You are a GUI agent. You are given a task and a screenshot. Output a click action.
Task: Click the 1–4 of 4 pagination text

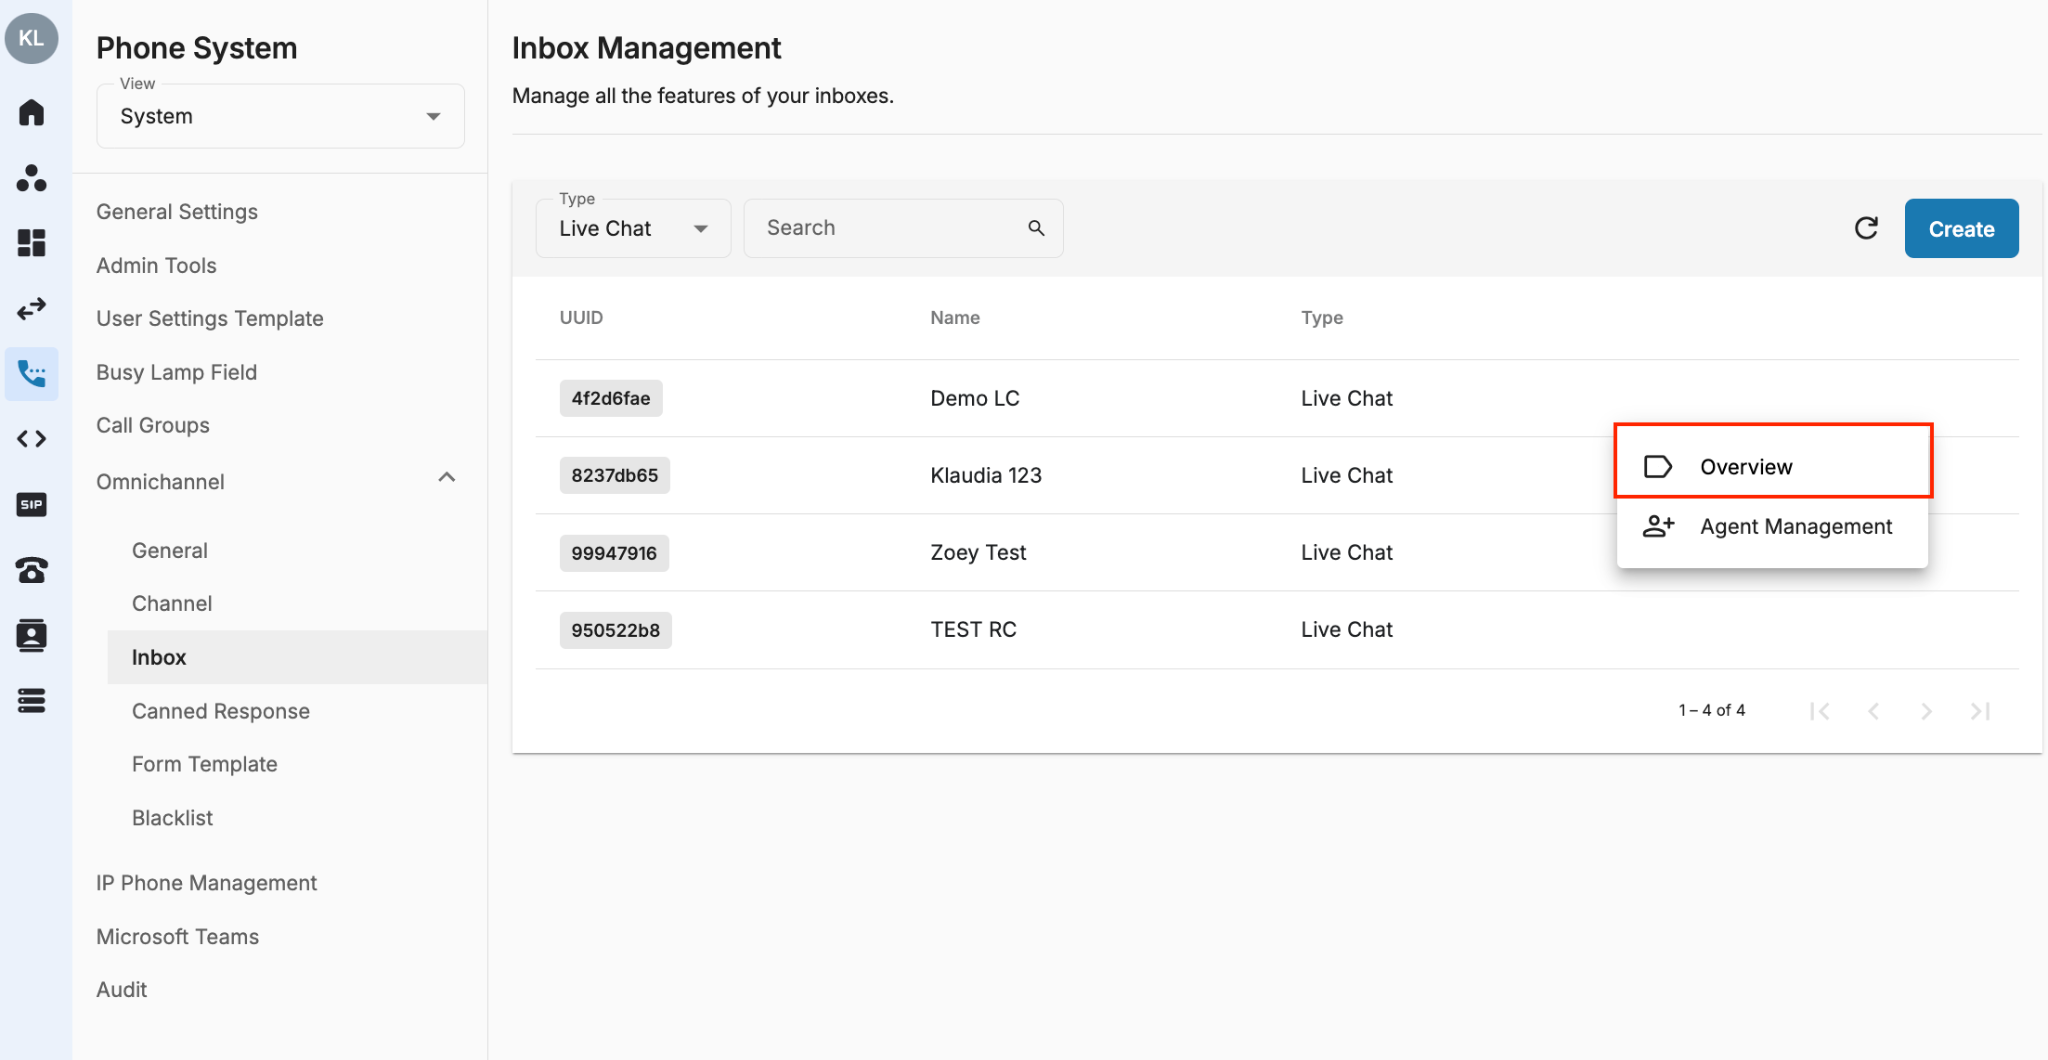click(x=1712, y=710)
